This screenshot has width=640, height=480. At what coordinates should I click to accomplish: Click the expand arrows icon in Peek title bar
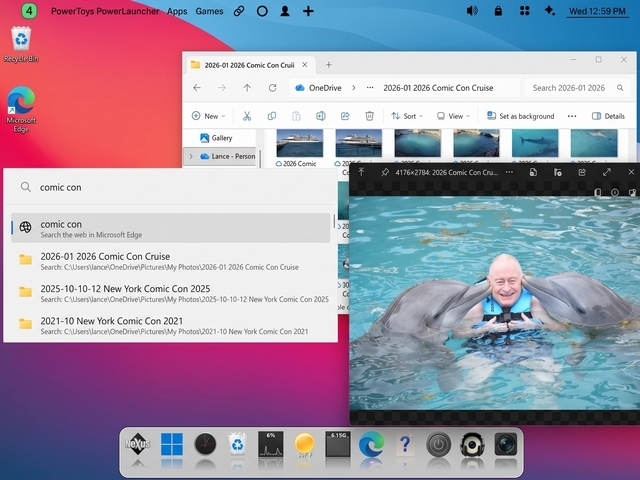click(x=607, y=172)
